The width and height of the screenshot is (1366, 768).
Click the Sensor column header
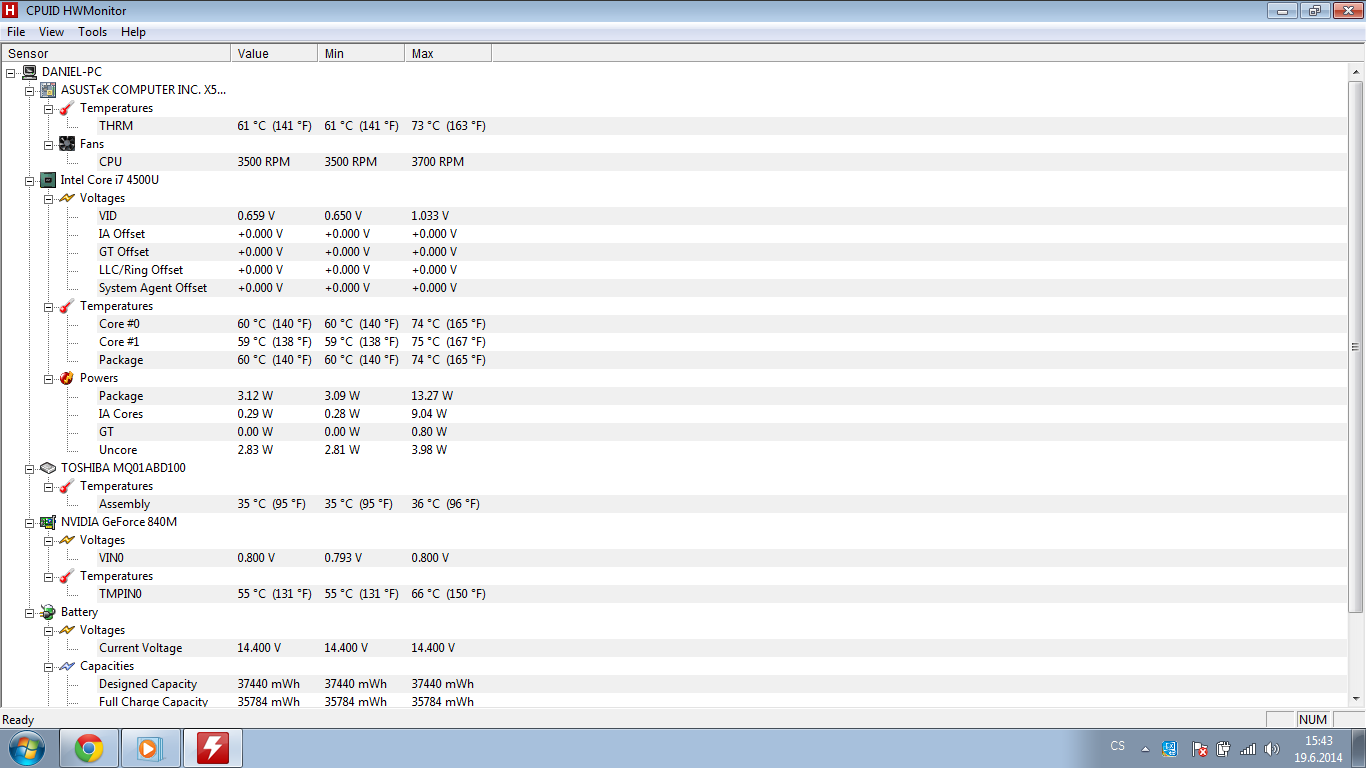pos(116,54)
